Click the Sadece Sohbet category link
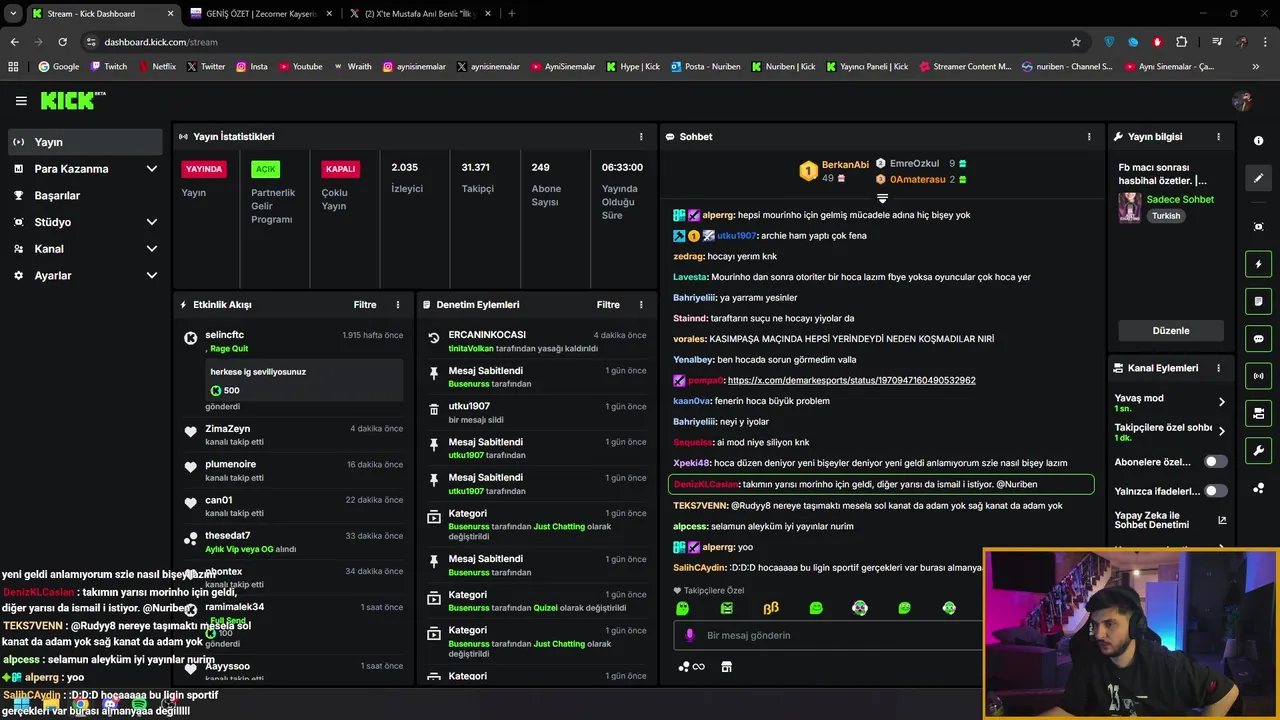1280x720 pixels. point(1180,199)
